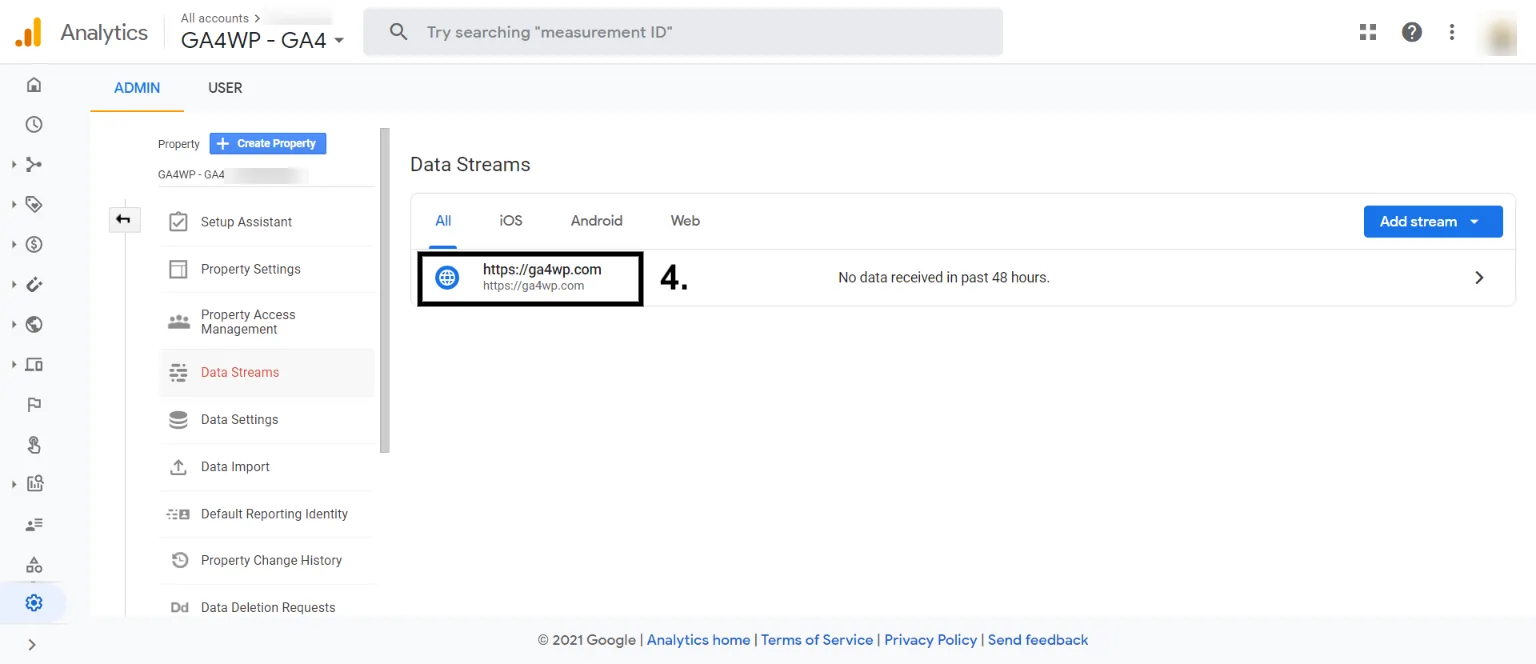Click the back arrow button beside property column

coord(124,220)
